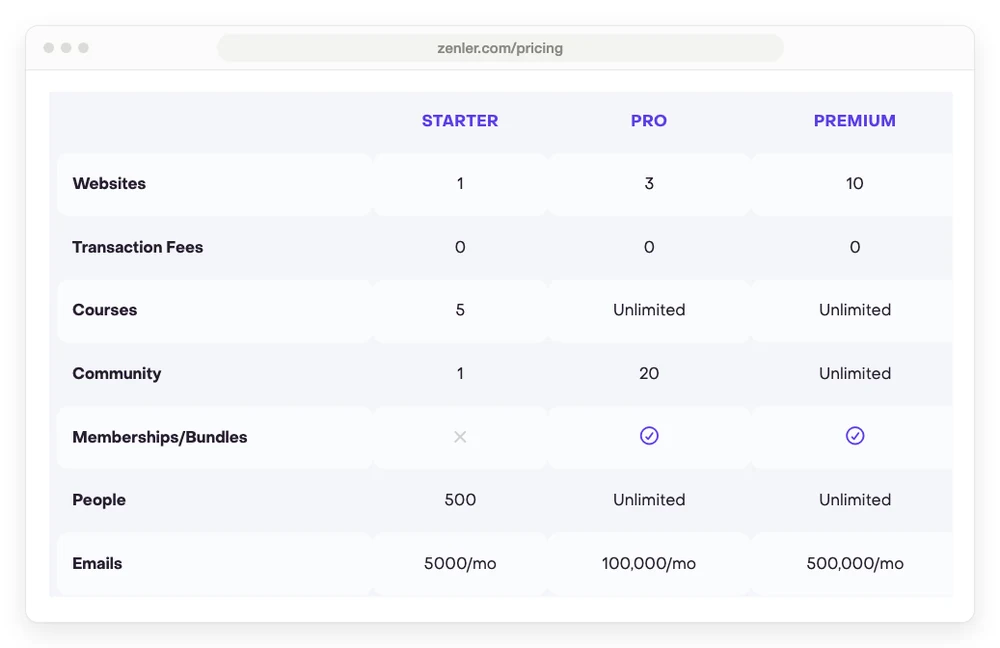The image size is (1000, 648).
Task: Select the Starter Websites value 1
Action: 460,184
